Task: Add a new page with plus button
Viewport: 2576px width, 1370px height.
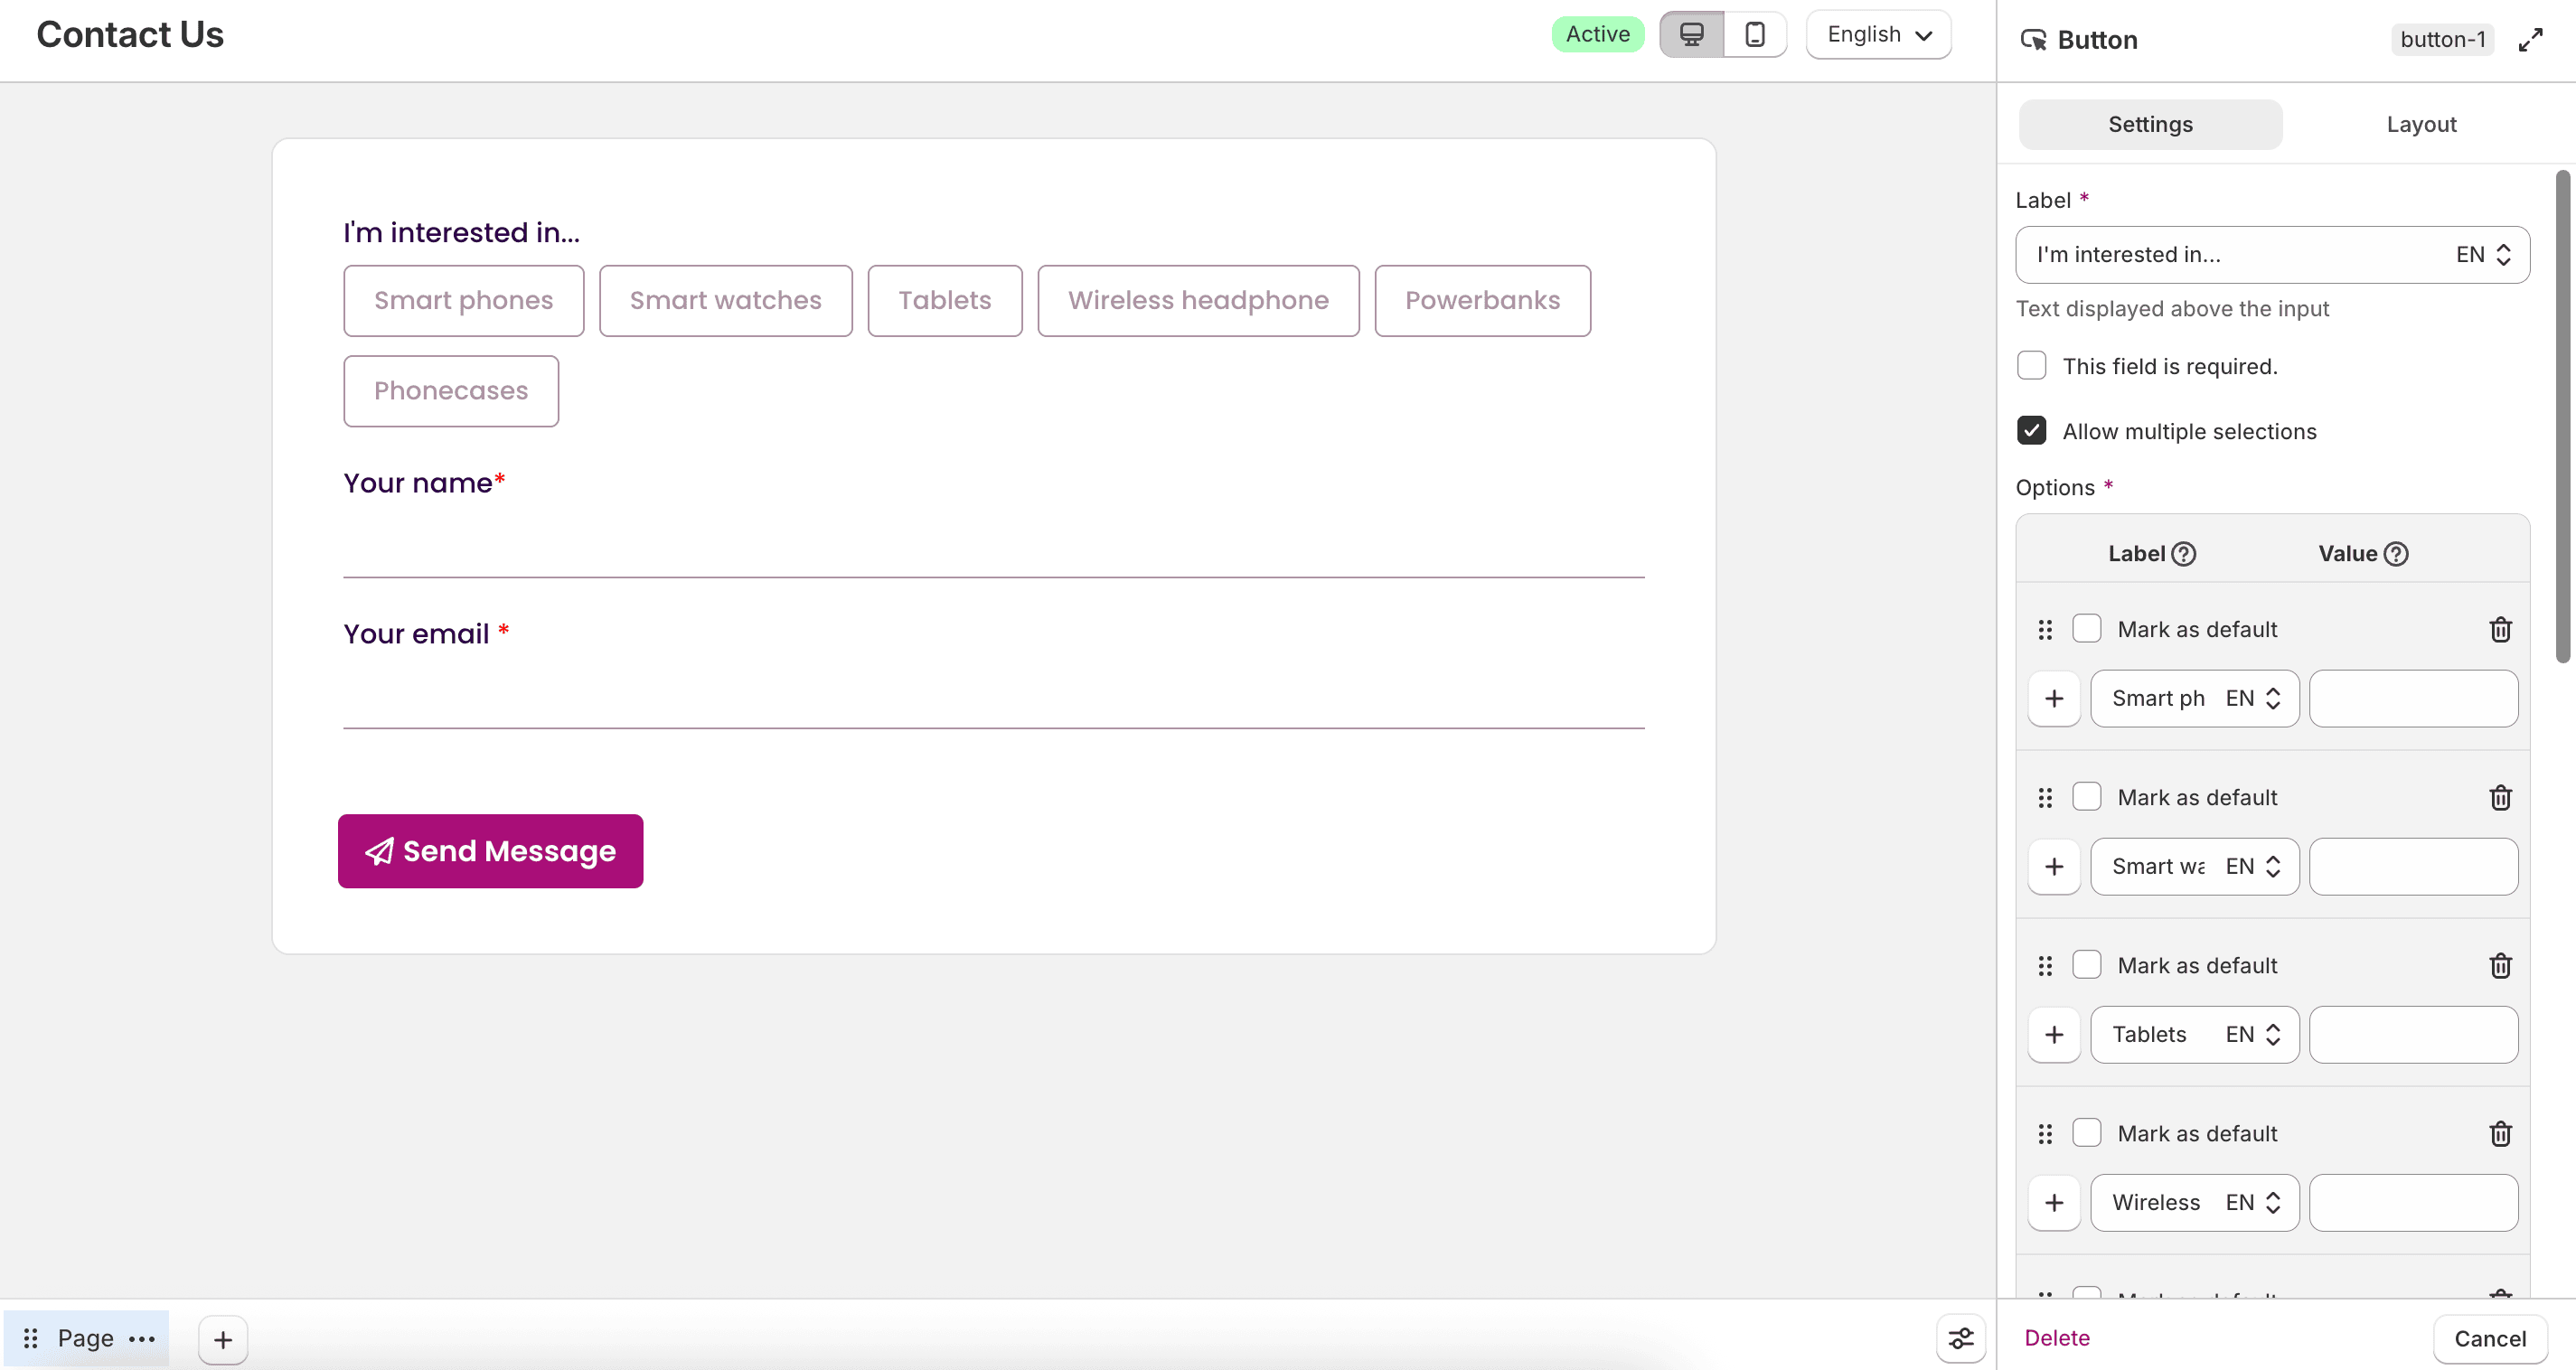Action: (x=223, y=1339)
